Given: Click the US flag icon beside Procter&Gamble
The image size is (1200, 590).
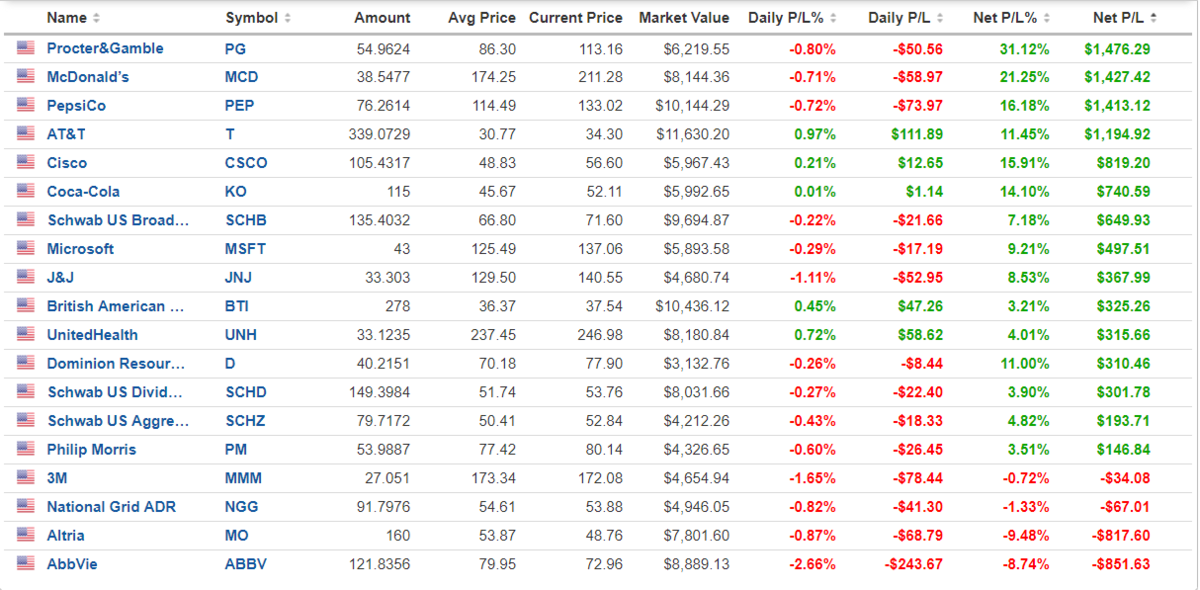Looking at the screenshot, I should pyautogui.click(x=25, y=48).
